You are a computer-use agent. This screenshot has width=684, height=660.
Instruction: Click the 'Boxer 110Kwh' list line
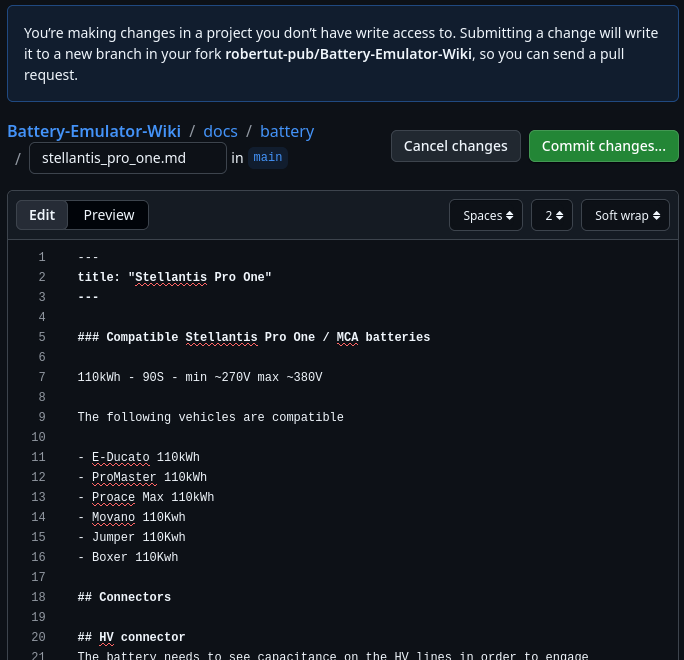(x=128, y=557)
